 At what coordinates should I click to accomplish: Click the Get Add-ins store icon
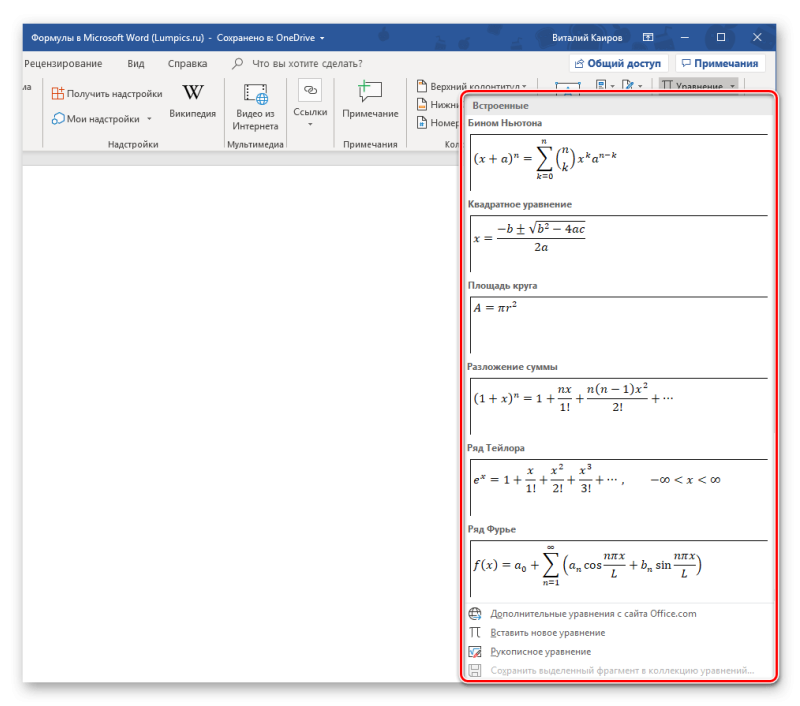coord(58,93)
